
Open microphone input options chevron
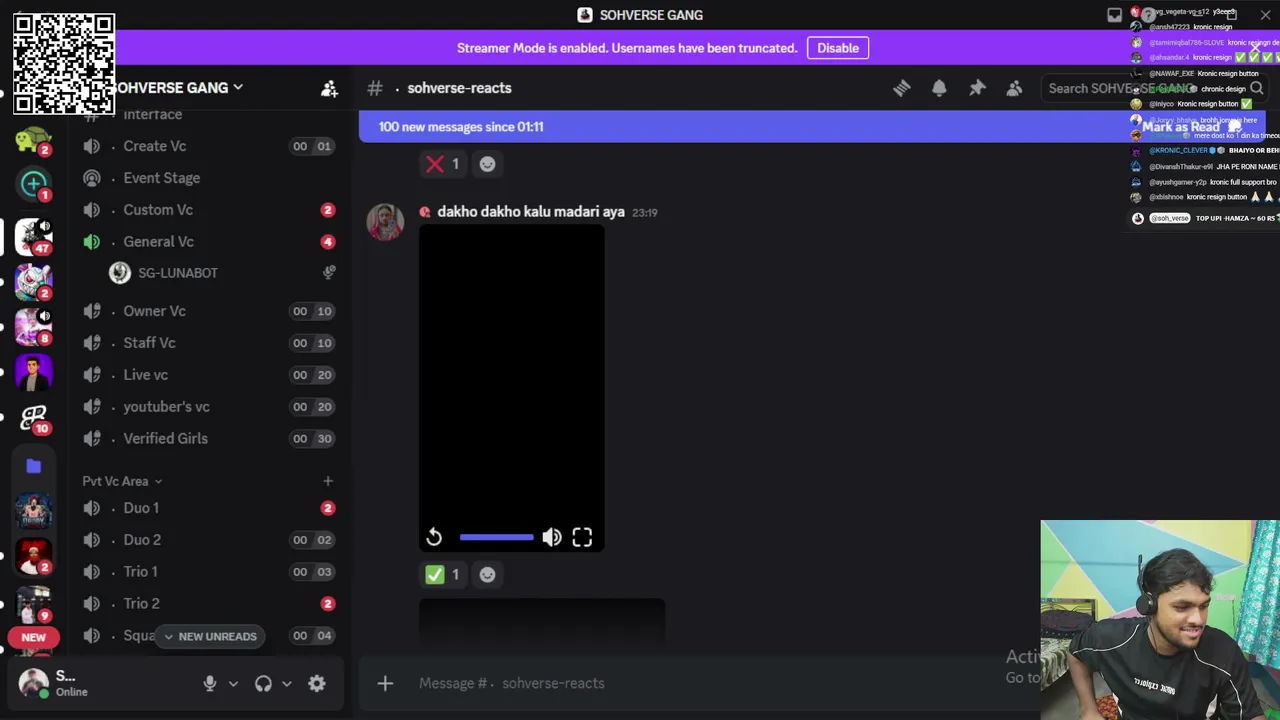233,684
